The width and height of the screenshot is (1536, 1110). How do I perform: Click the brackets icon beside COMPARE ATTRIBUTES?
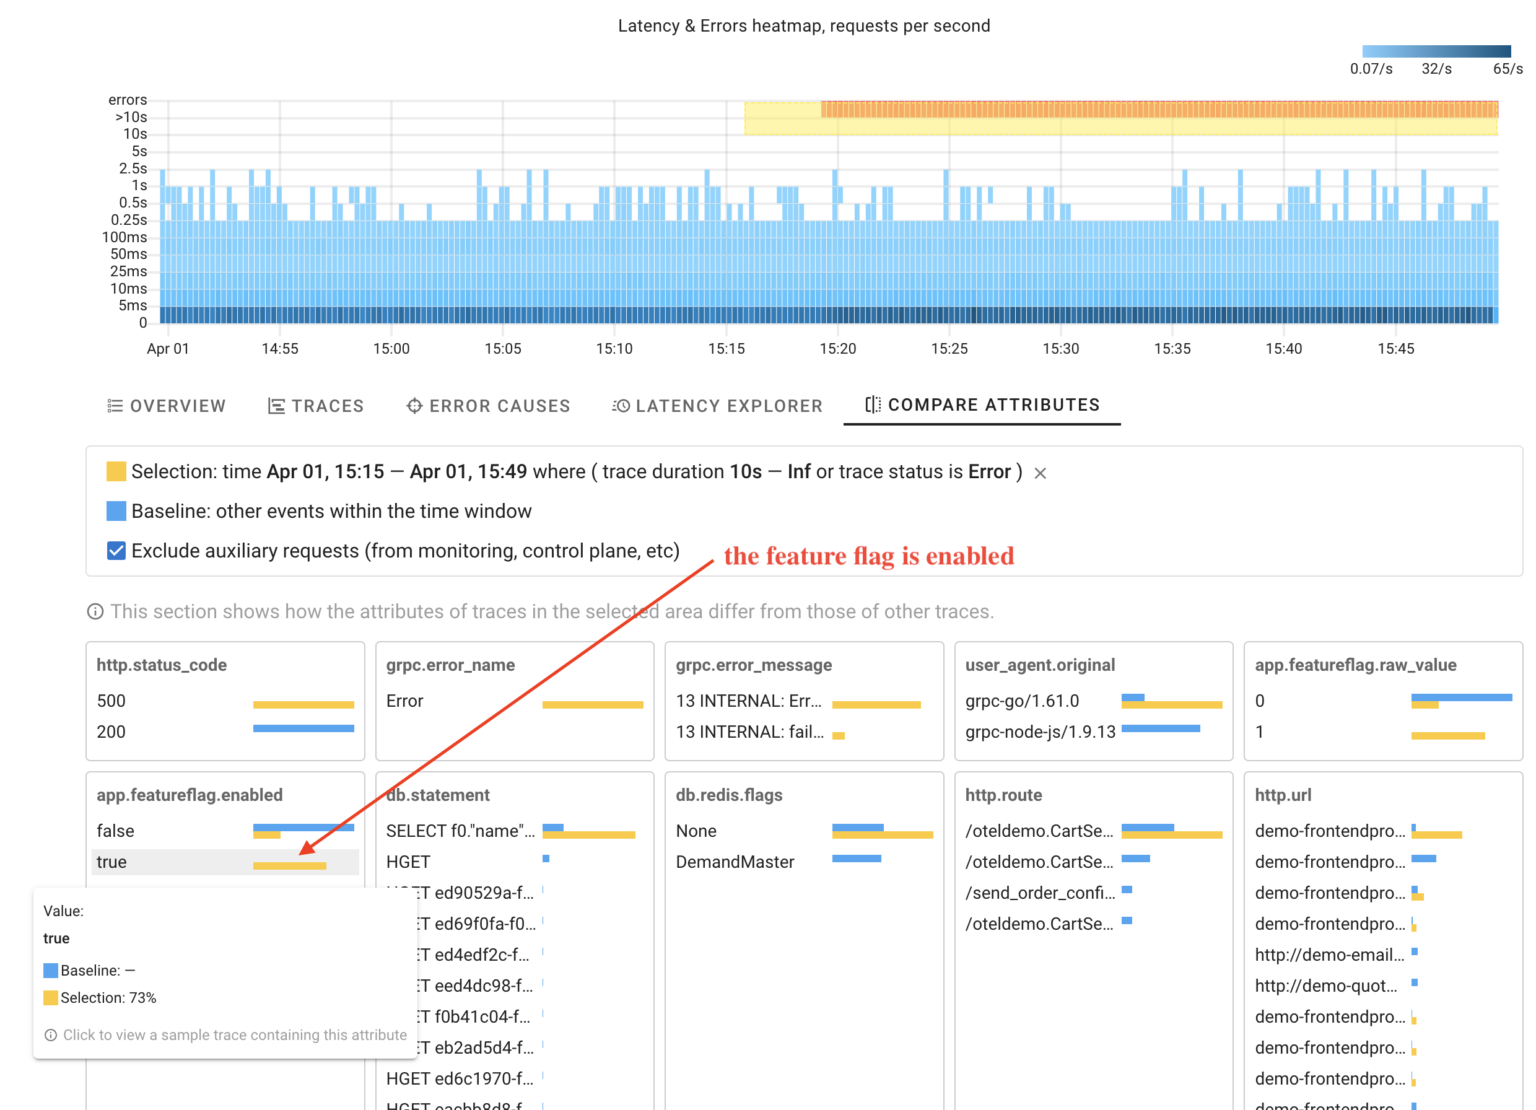[x=871, y=404]
